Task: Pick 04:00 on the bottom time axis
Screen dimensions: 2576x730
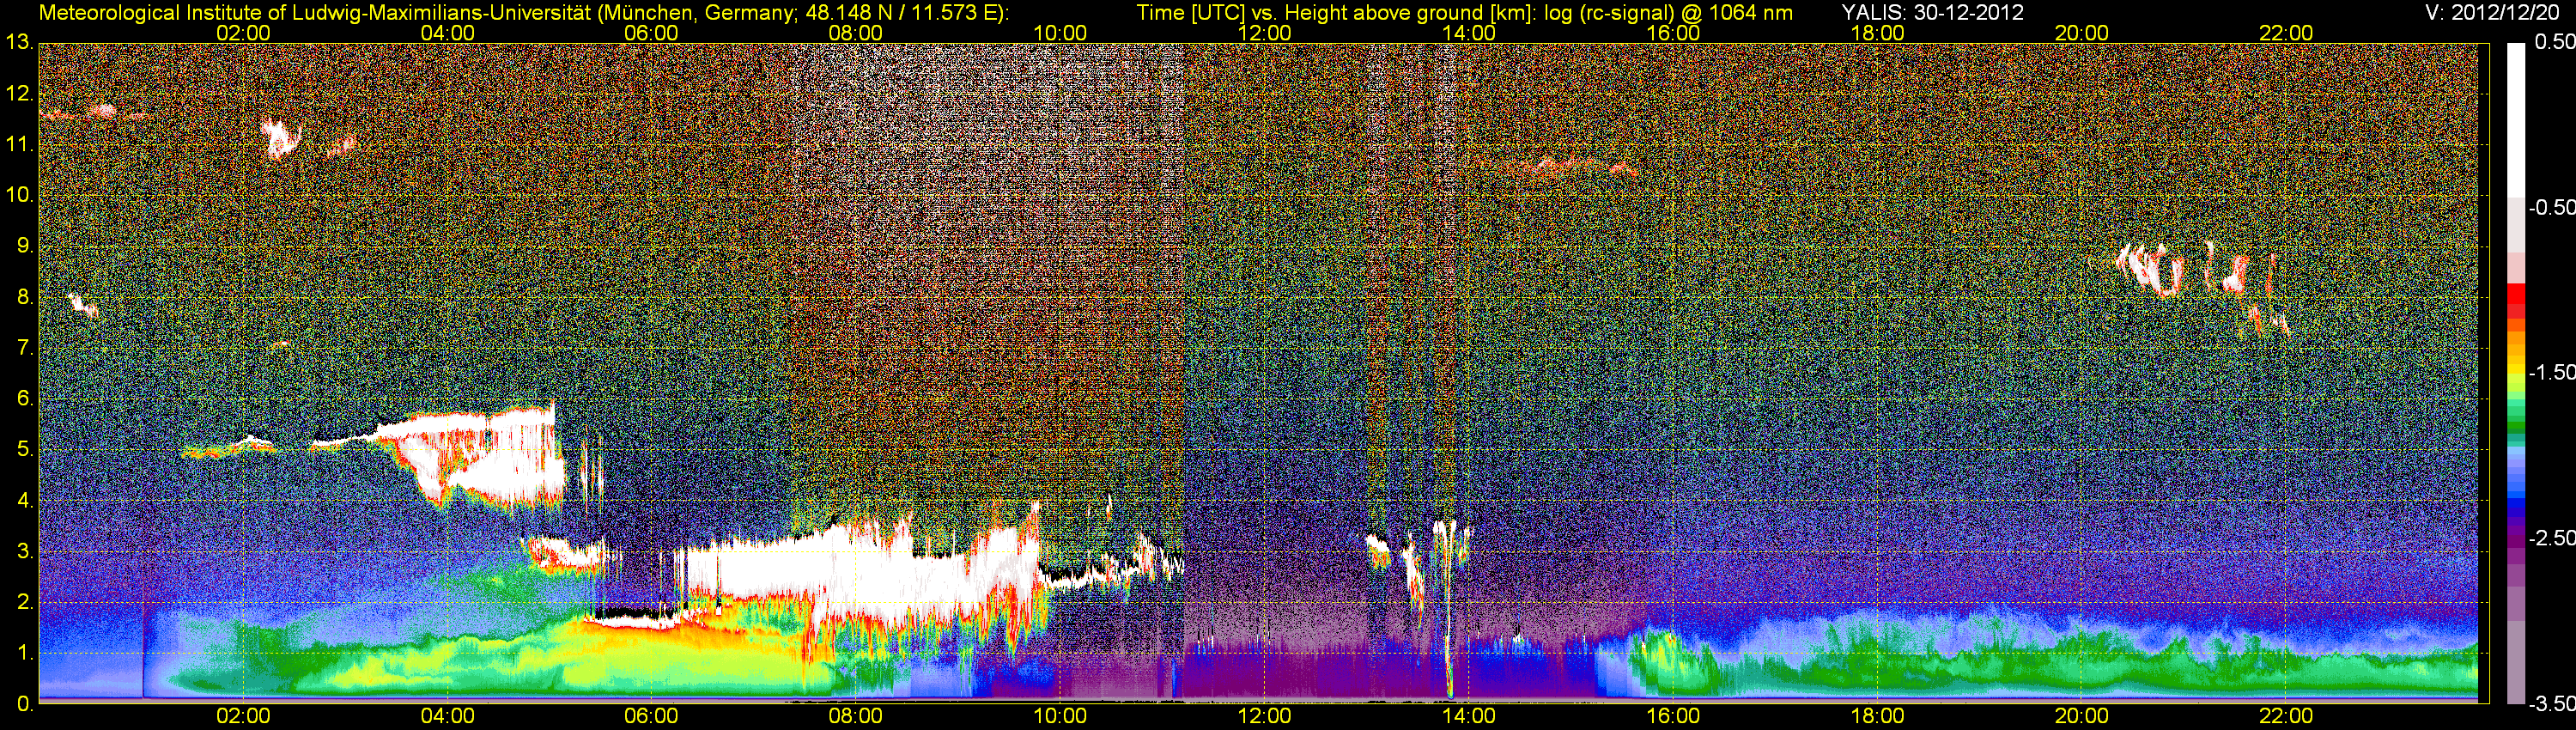Action: 447,717
